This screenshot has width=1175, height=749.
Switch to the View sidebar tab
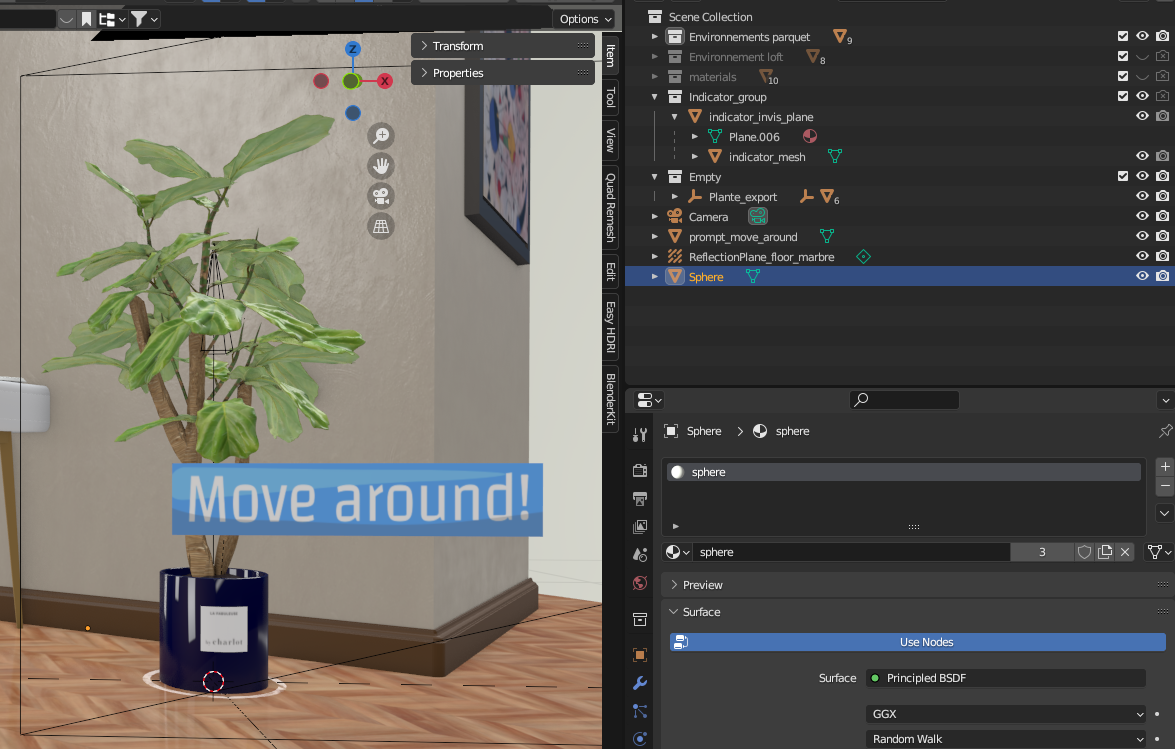point(611,140)
